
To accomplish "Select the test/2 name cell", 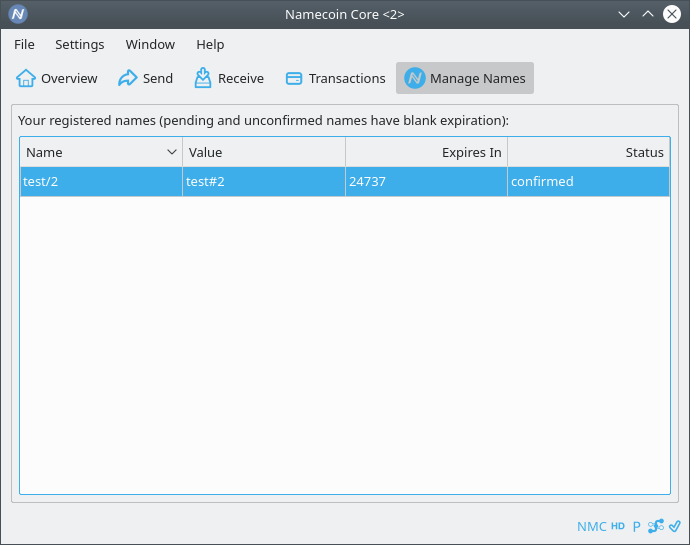I will (101, 181).
